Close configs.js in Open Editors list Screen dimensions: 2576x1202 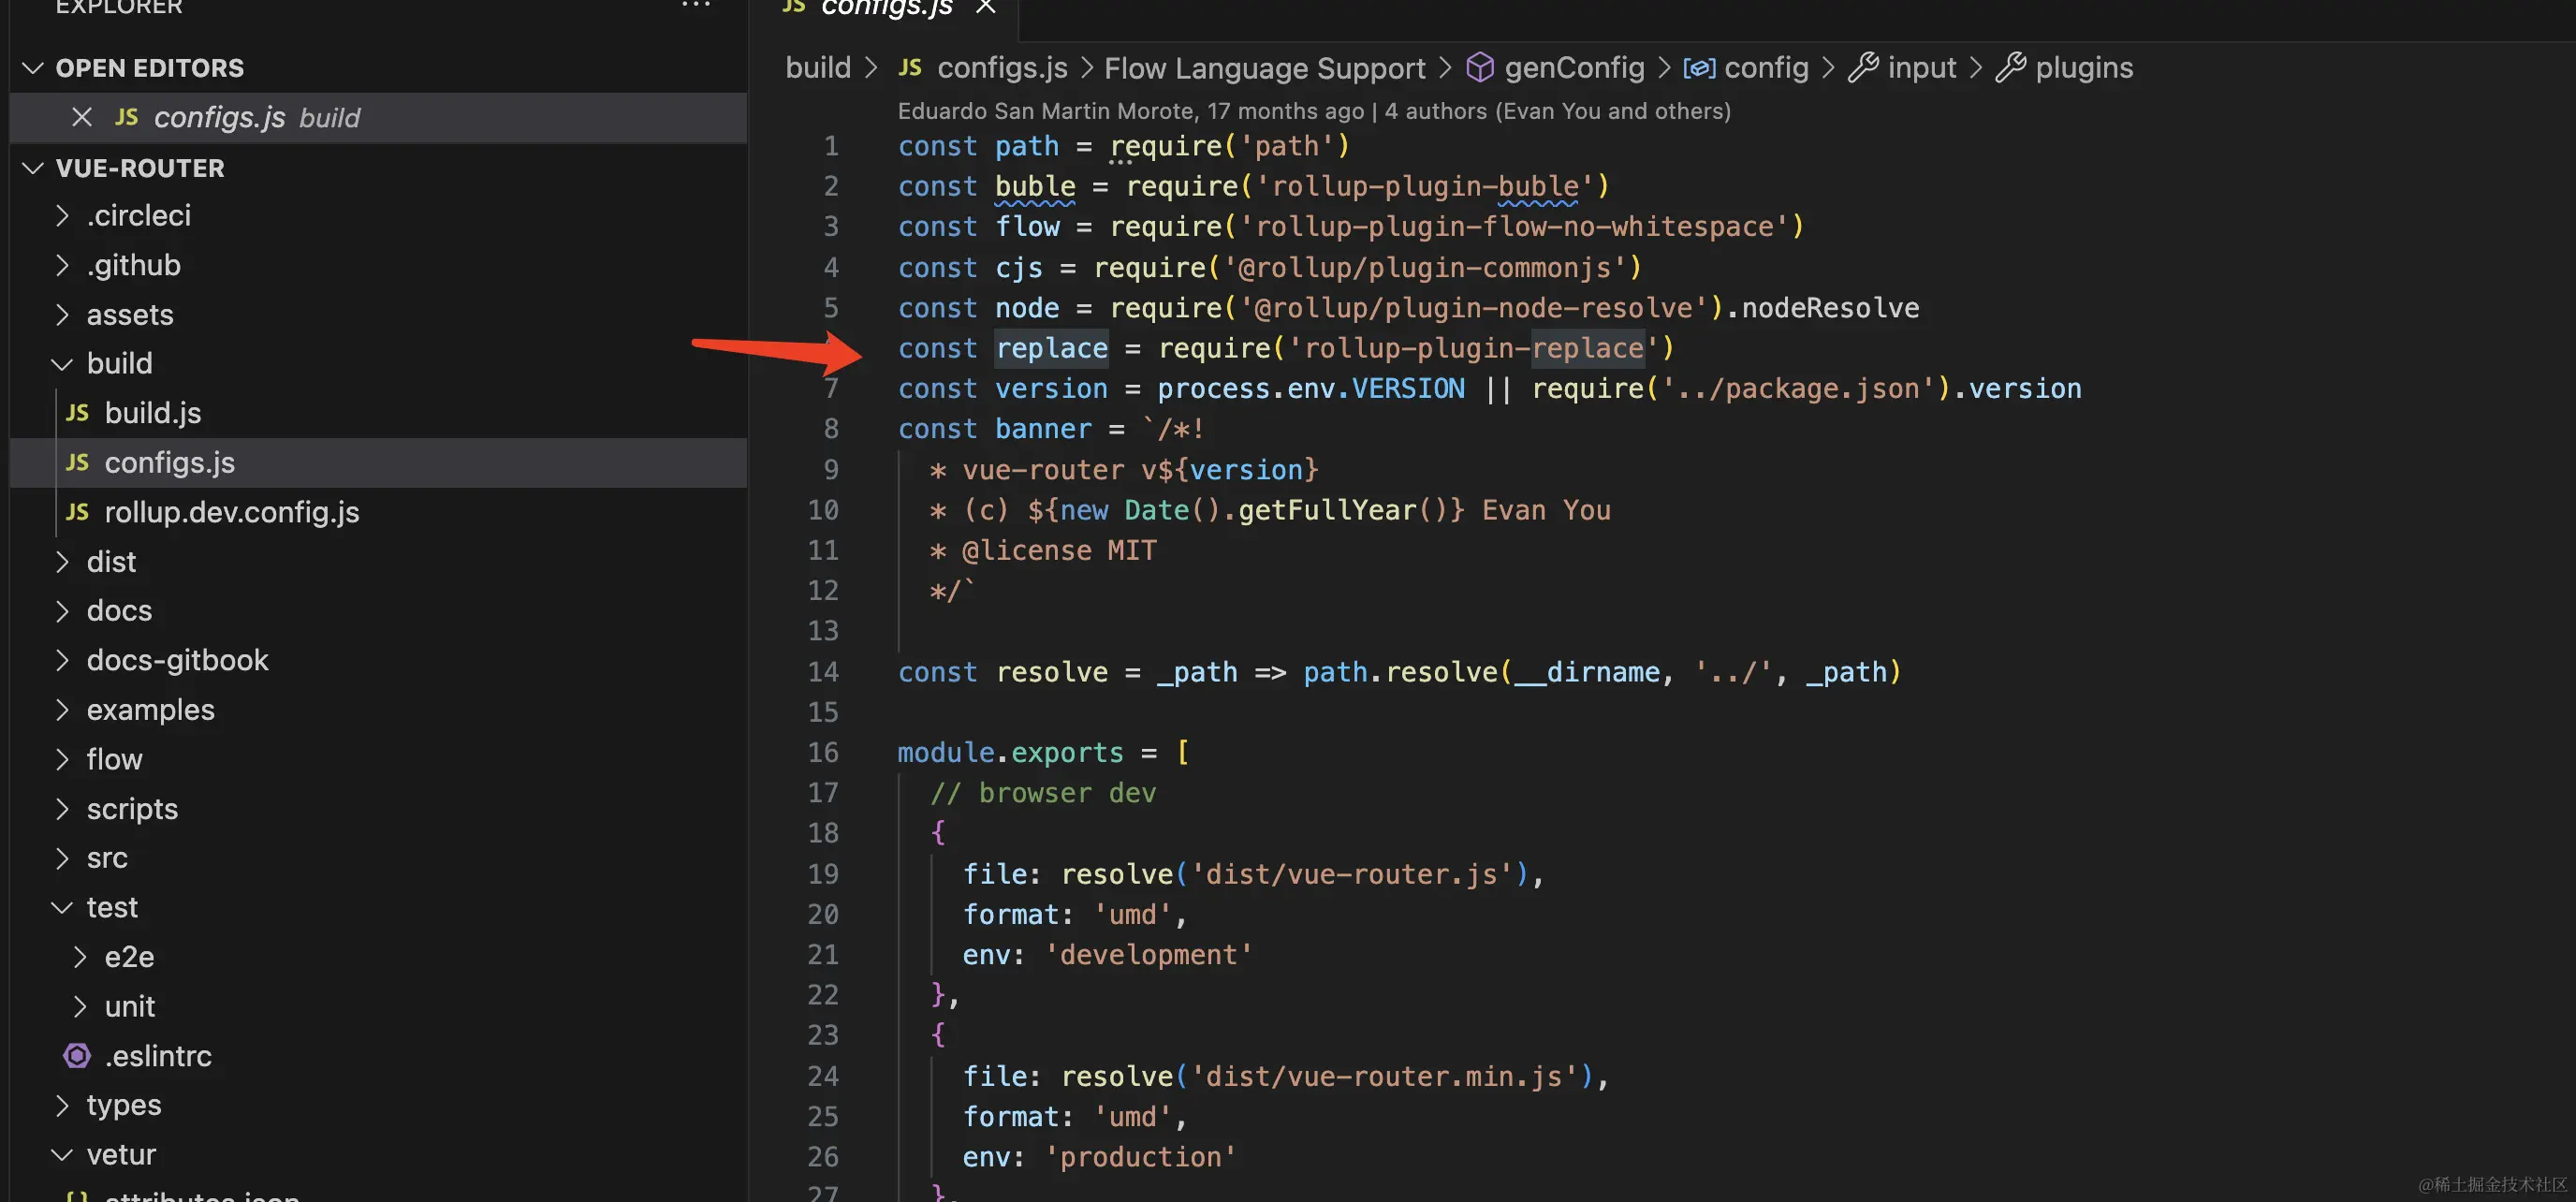[82, 118]
